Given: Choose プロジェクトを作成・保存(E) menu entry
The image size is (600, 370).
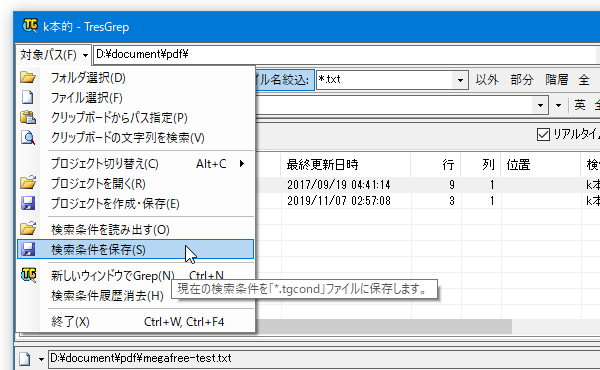Looking at the screenshot, I should pyautogui.click(x=136, y=204).
